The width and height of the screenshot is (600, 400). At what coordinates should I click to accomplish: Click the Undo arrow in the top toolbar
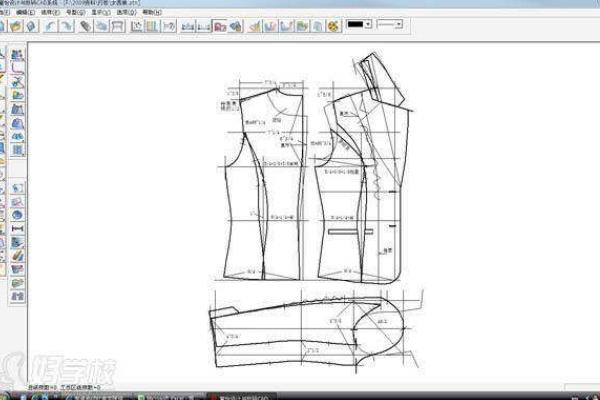pyautogui.click(x=48, y=25)
